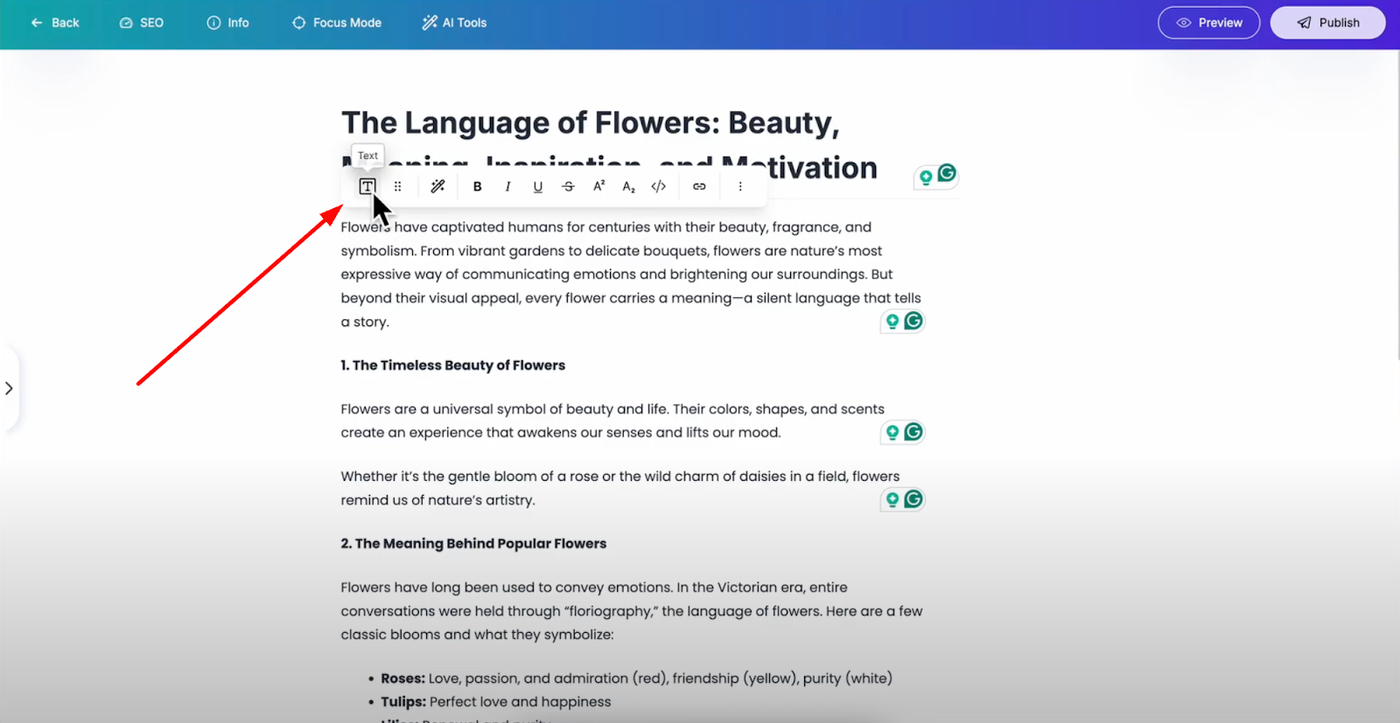Apply superscript formatting
The height and width of the screenshot is (723, 1400).
[599, 187]
